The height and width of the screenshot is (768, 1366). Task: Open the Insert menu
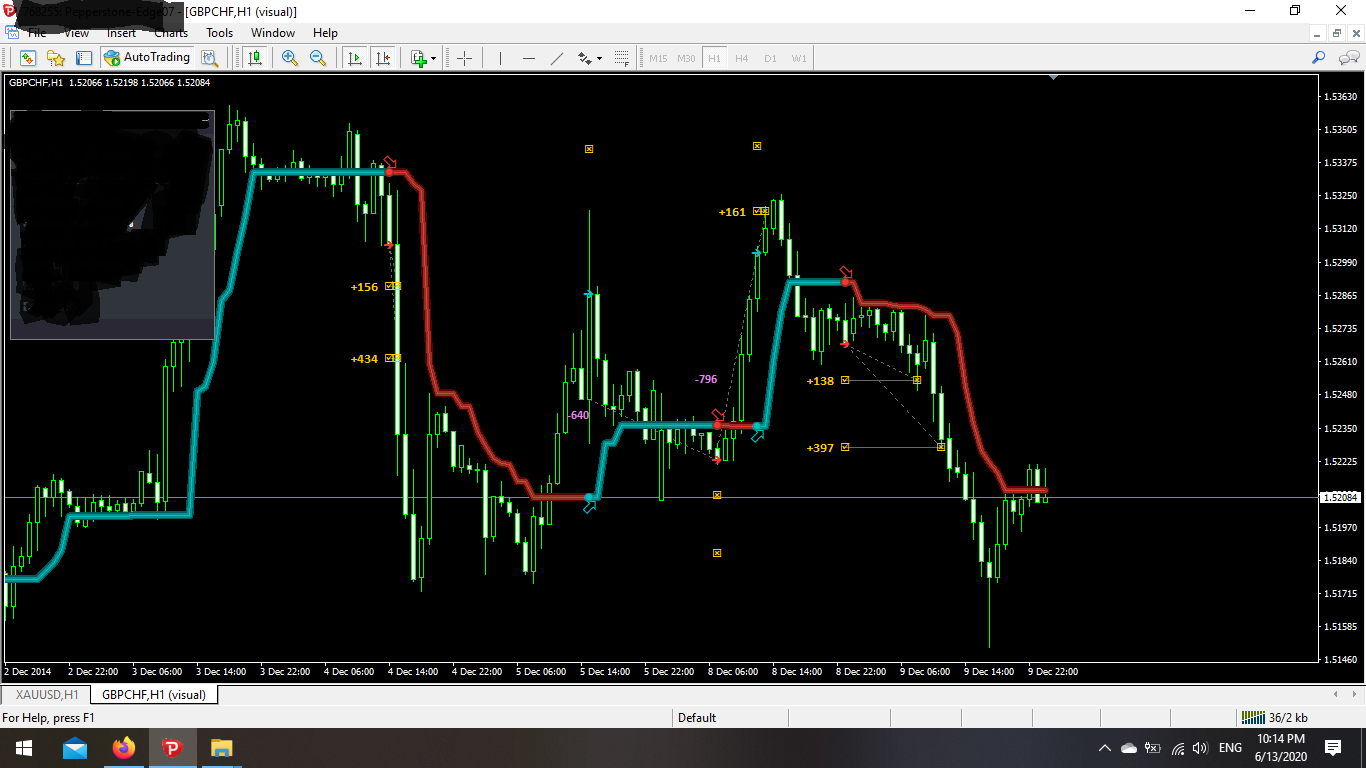coord(121,33)
